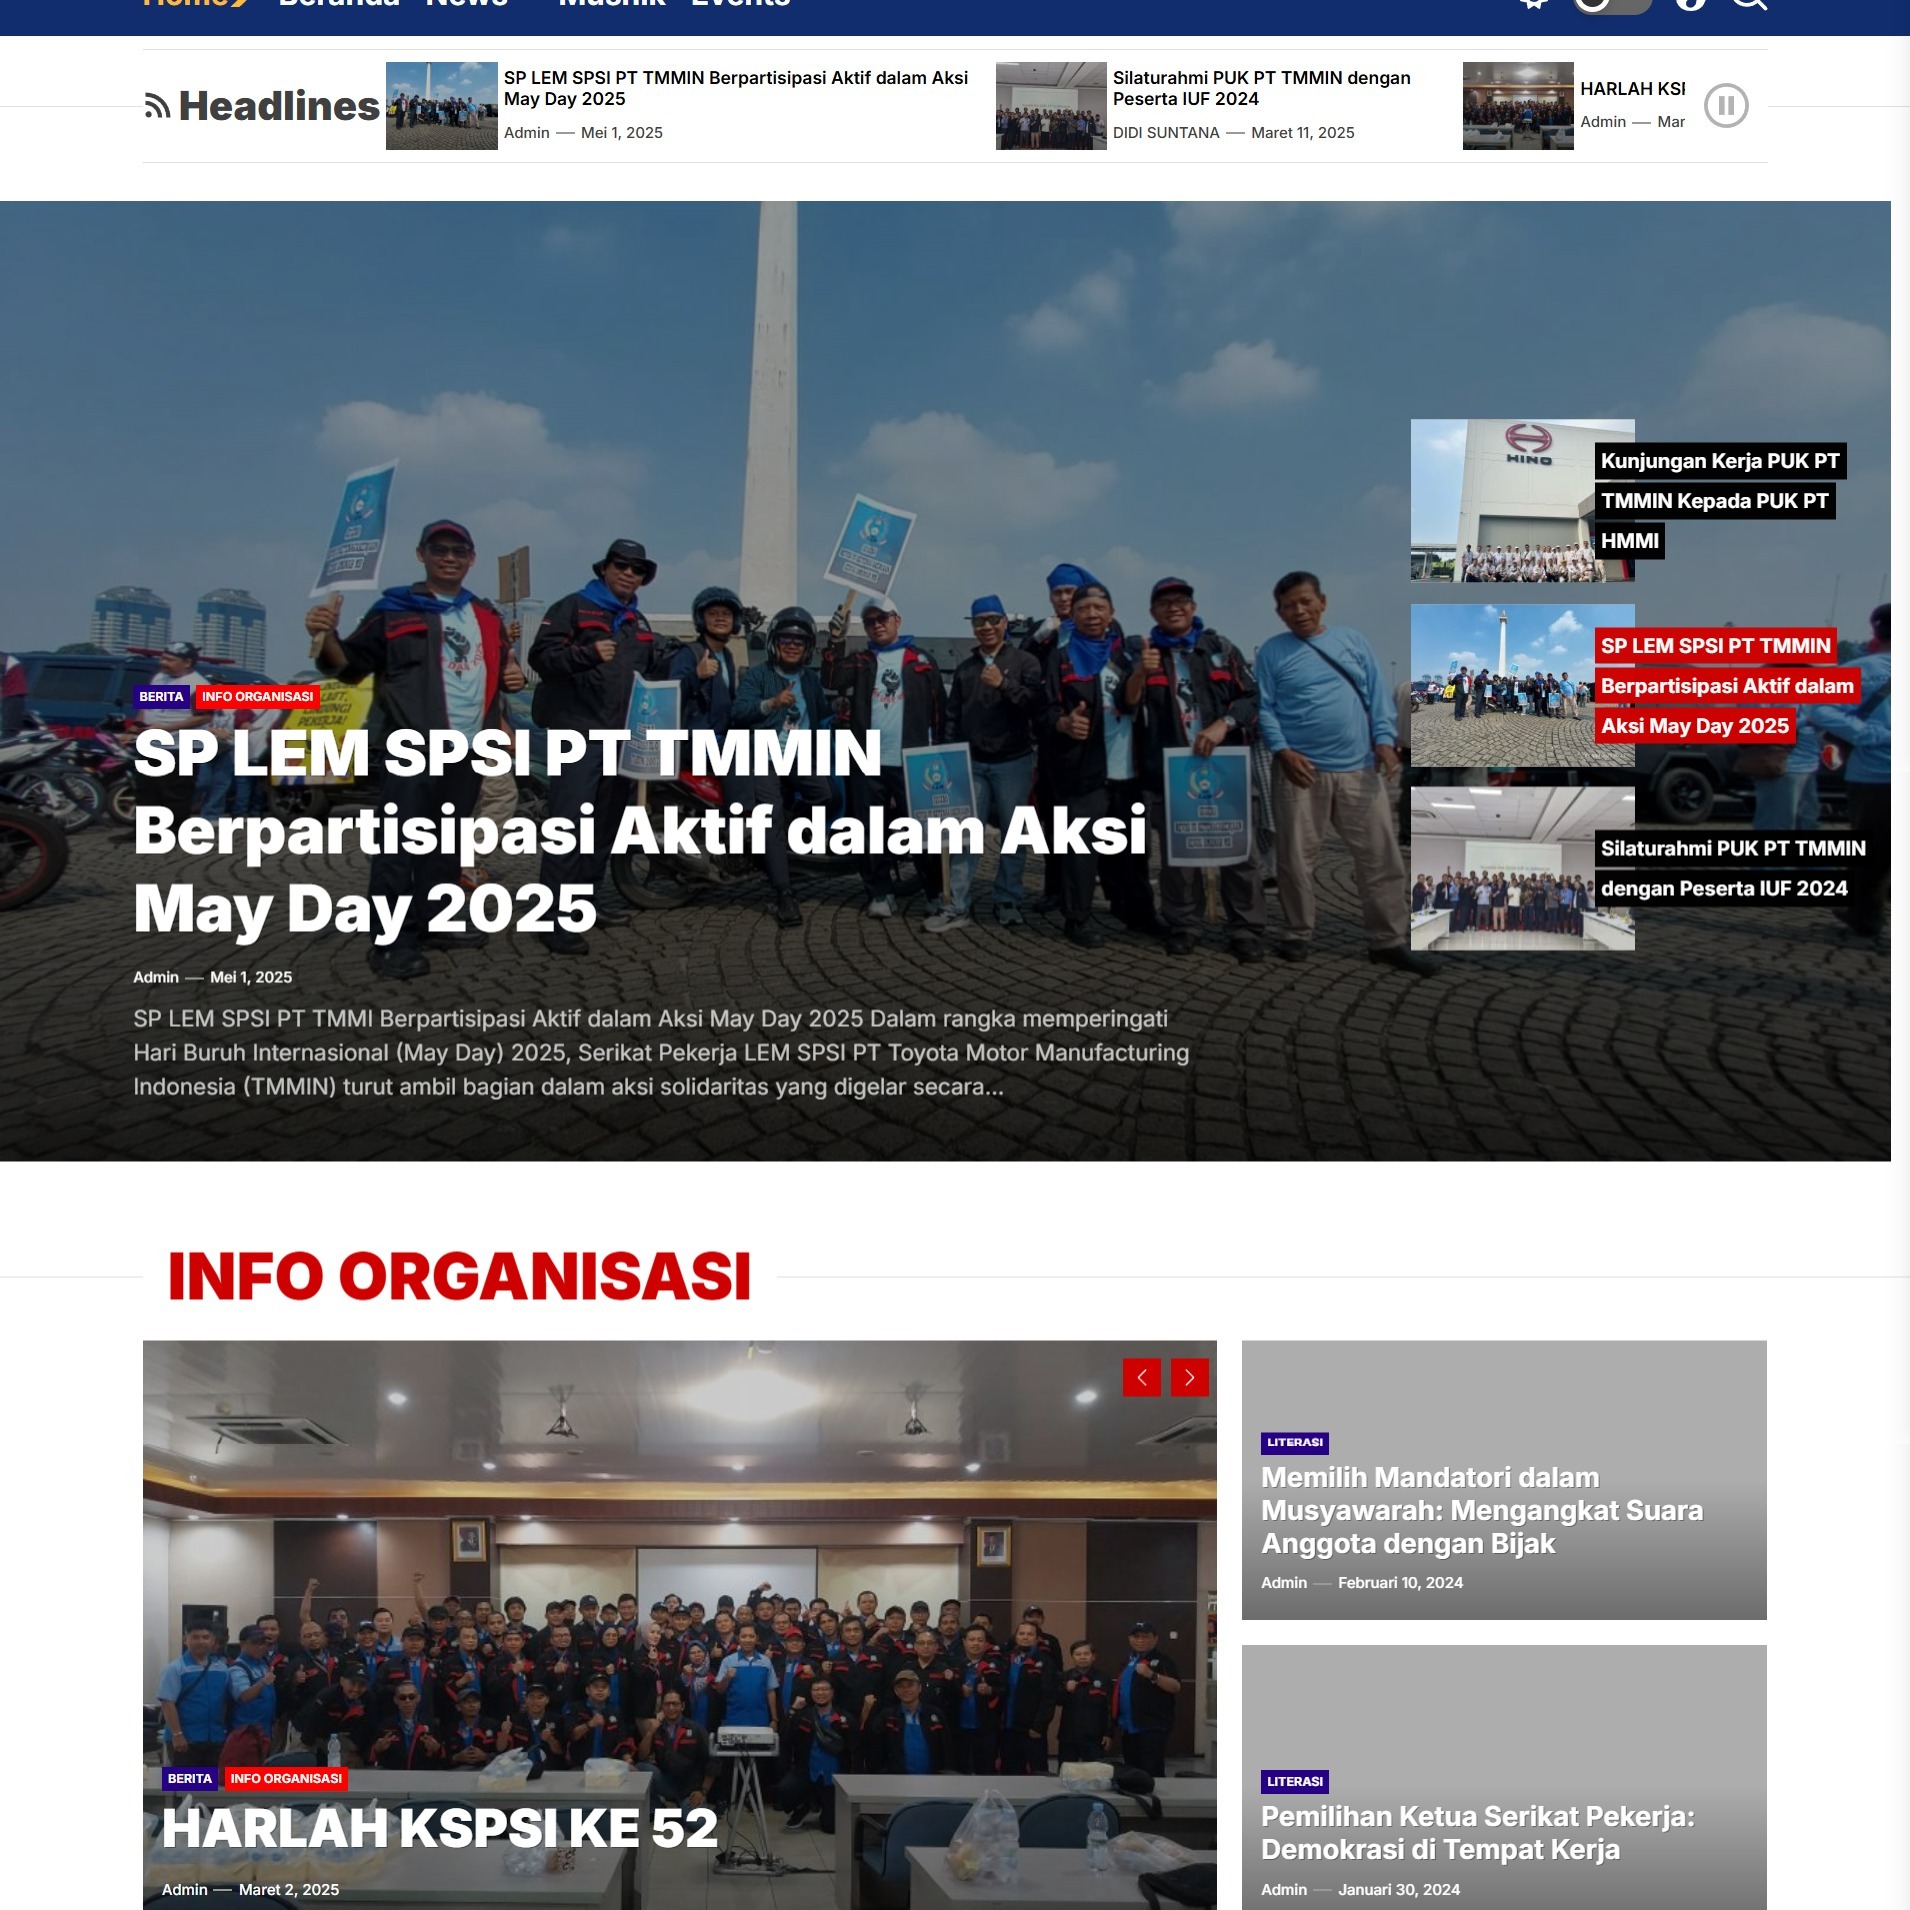Click the hero excerpt paragraph text

[x=661, y=1053]
